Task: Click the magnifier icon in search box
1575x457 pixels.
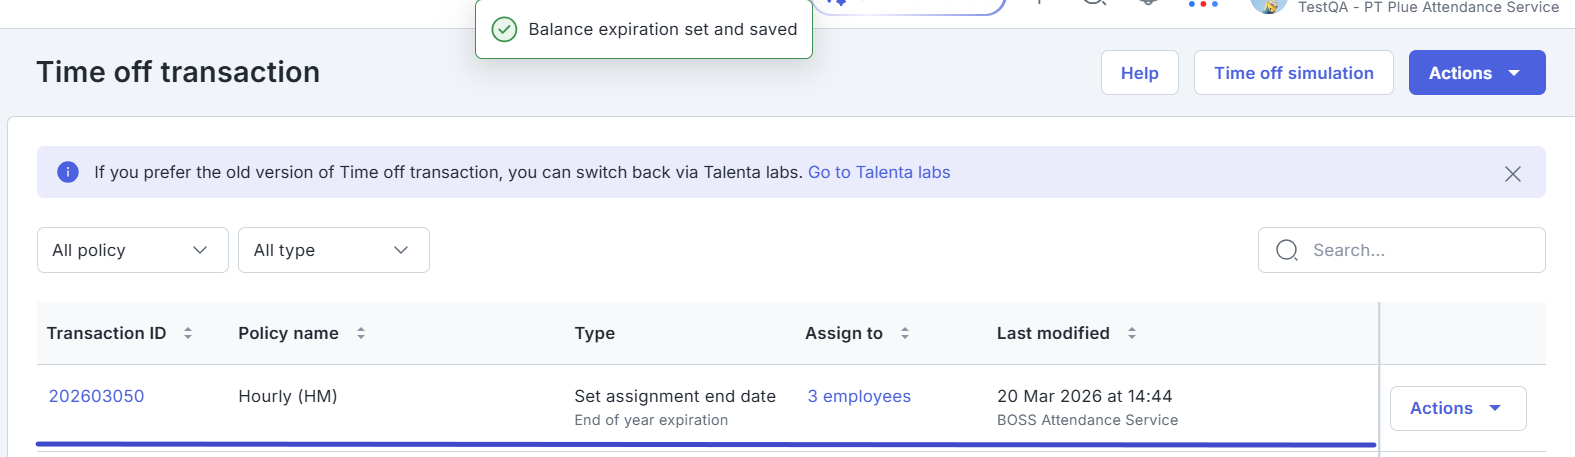Action: pos(1287,250)
